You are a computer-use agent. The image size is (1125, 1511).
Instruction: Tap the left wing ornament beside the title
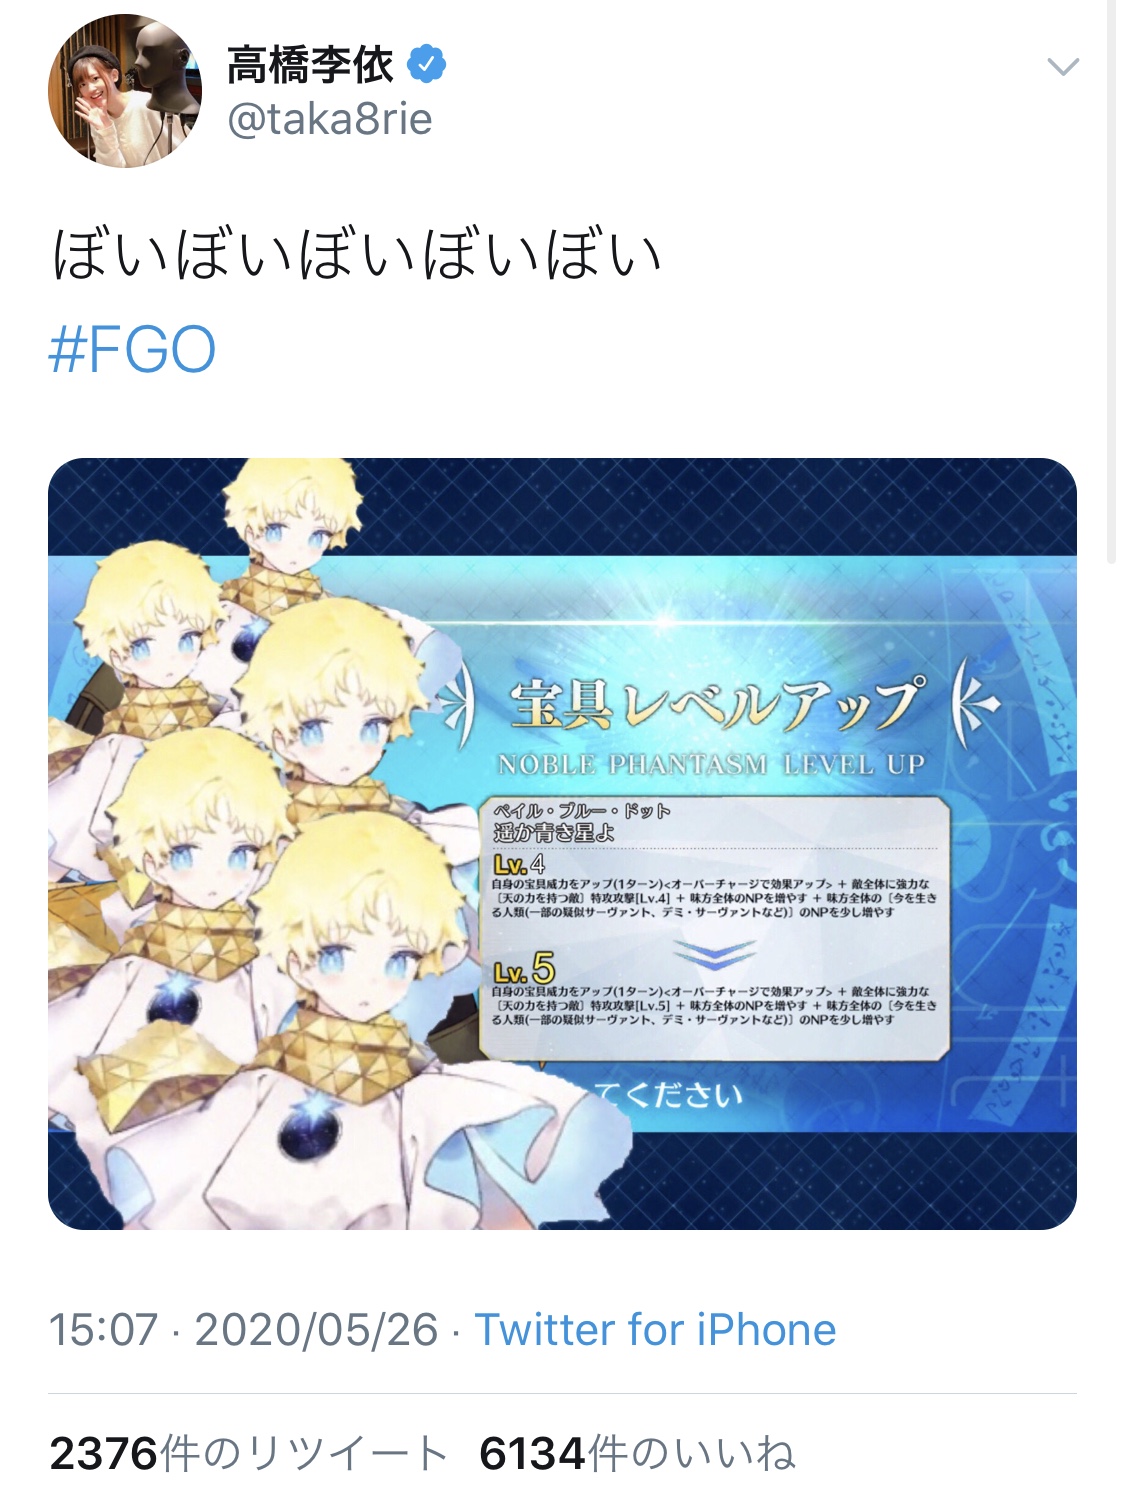458,705
